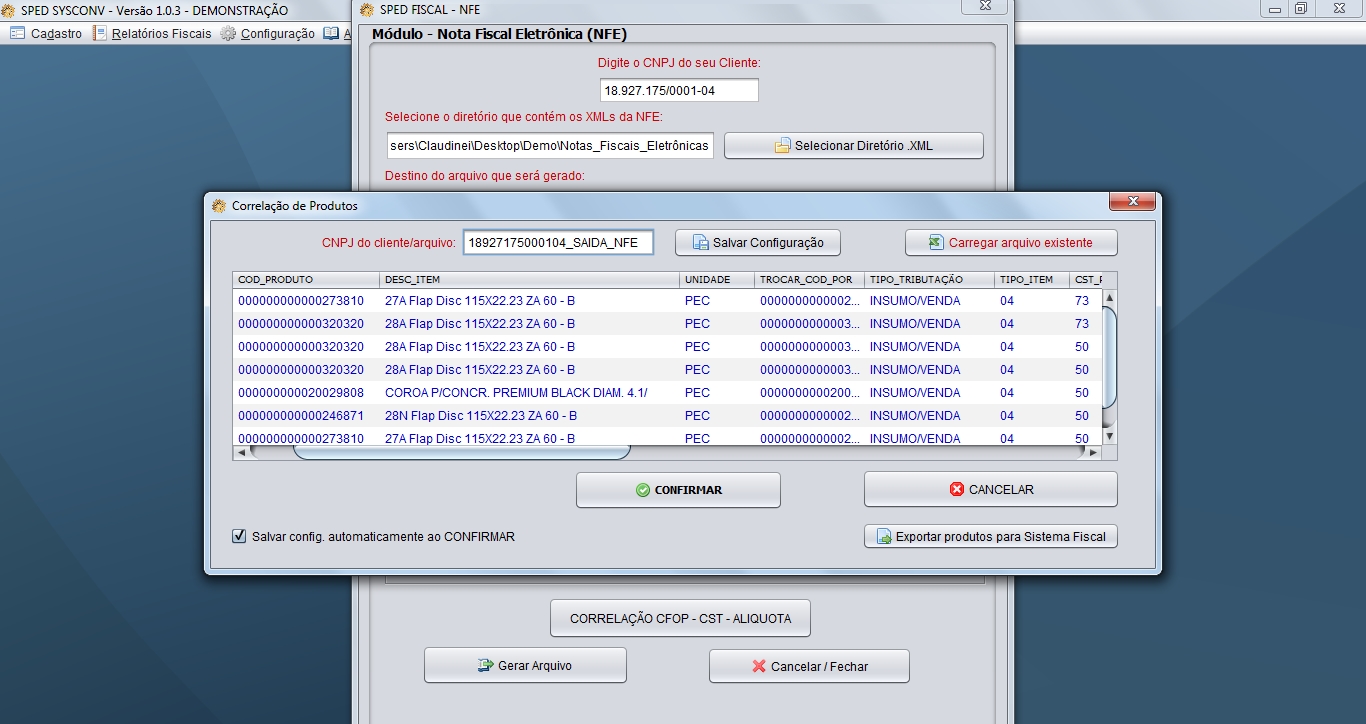Click Gerar Arquivo button
1366x724 pixels.
pos(525,664)
